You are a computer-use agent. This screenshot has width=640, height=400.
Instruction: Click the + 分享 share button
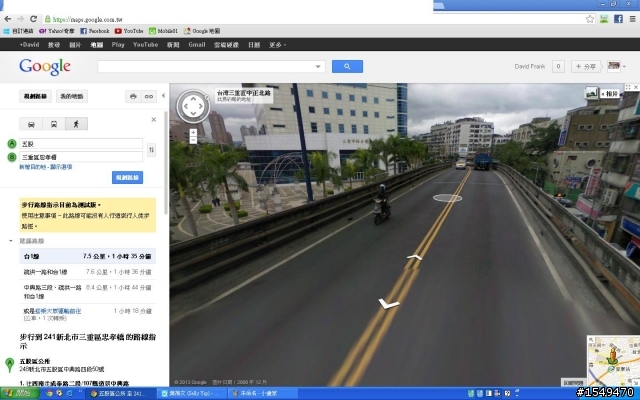586,66
